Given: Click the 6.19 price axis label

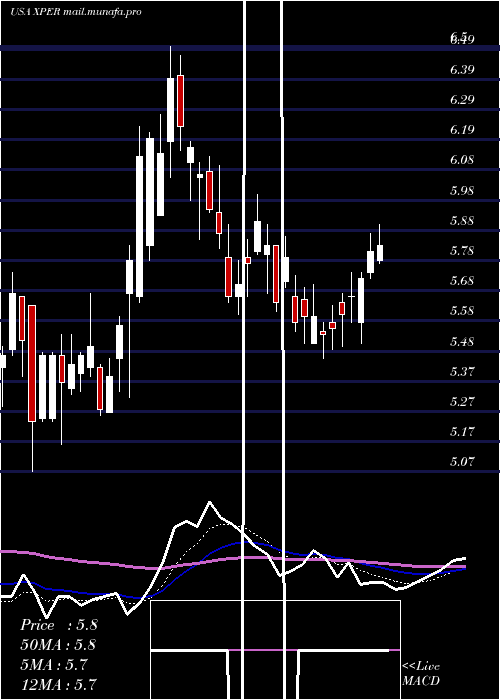Looking at the screenshot, I should click(462, 129).
